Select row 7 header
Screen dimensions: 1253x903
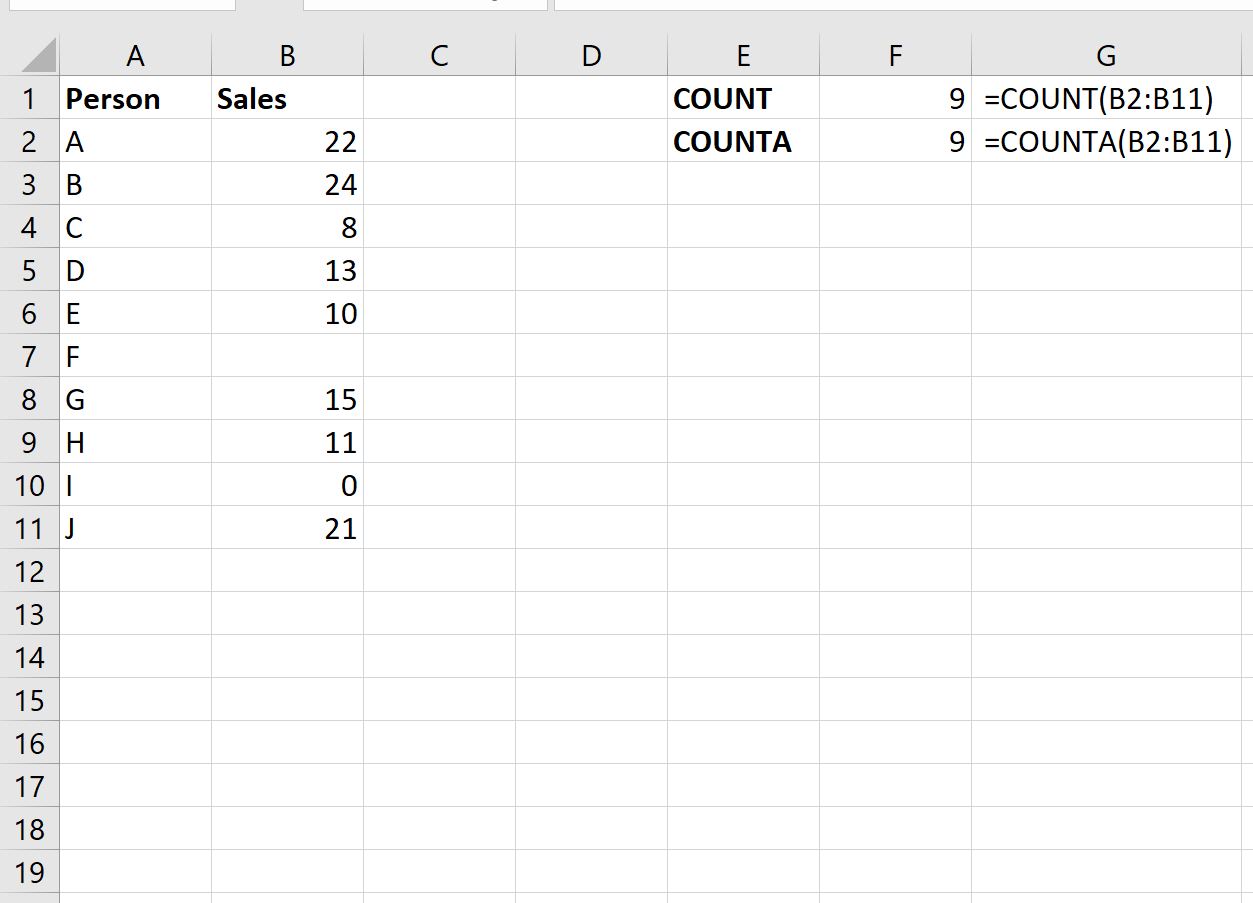tap(29, 357)
